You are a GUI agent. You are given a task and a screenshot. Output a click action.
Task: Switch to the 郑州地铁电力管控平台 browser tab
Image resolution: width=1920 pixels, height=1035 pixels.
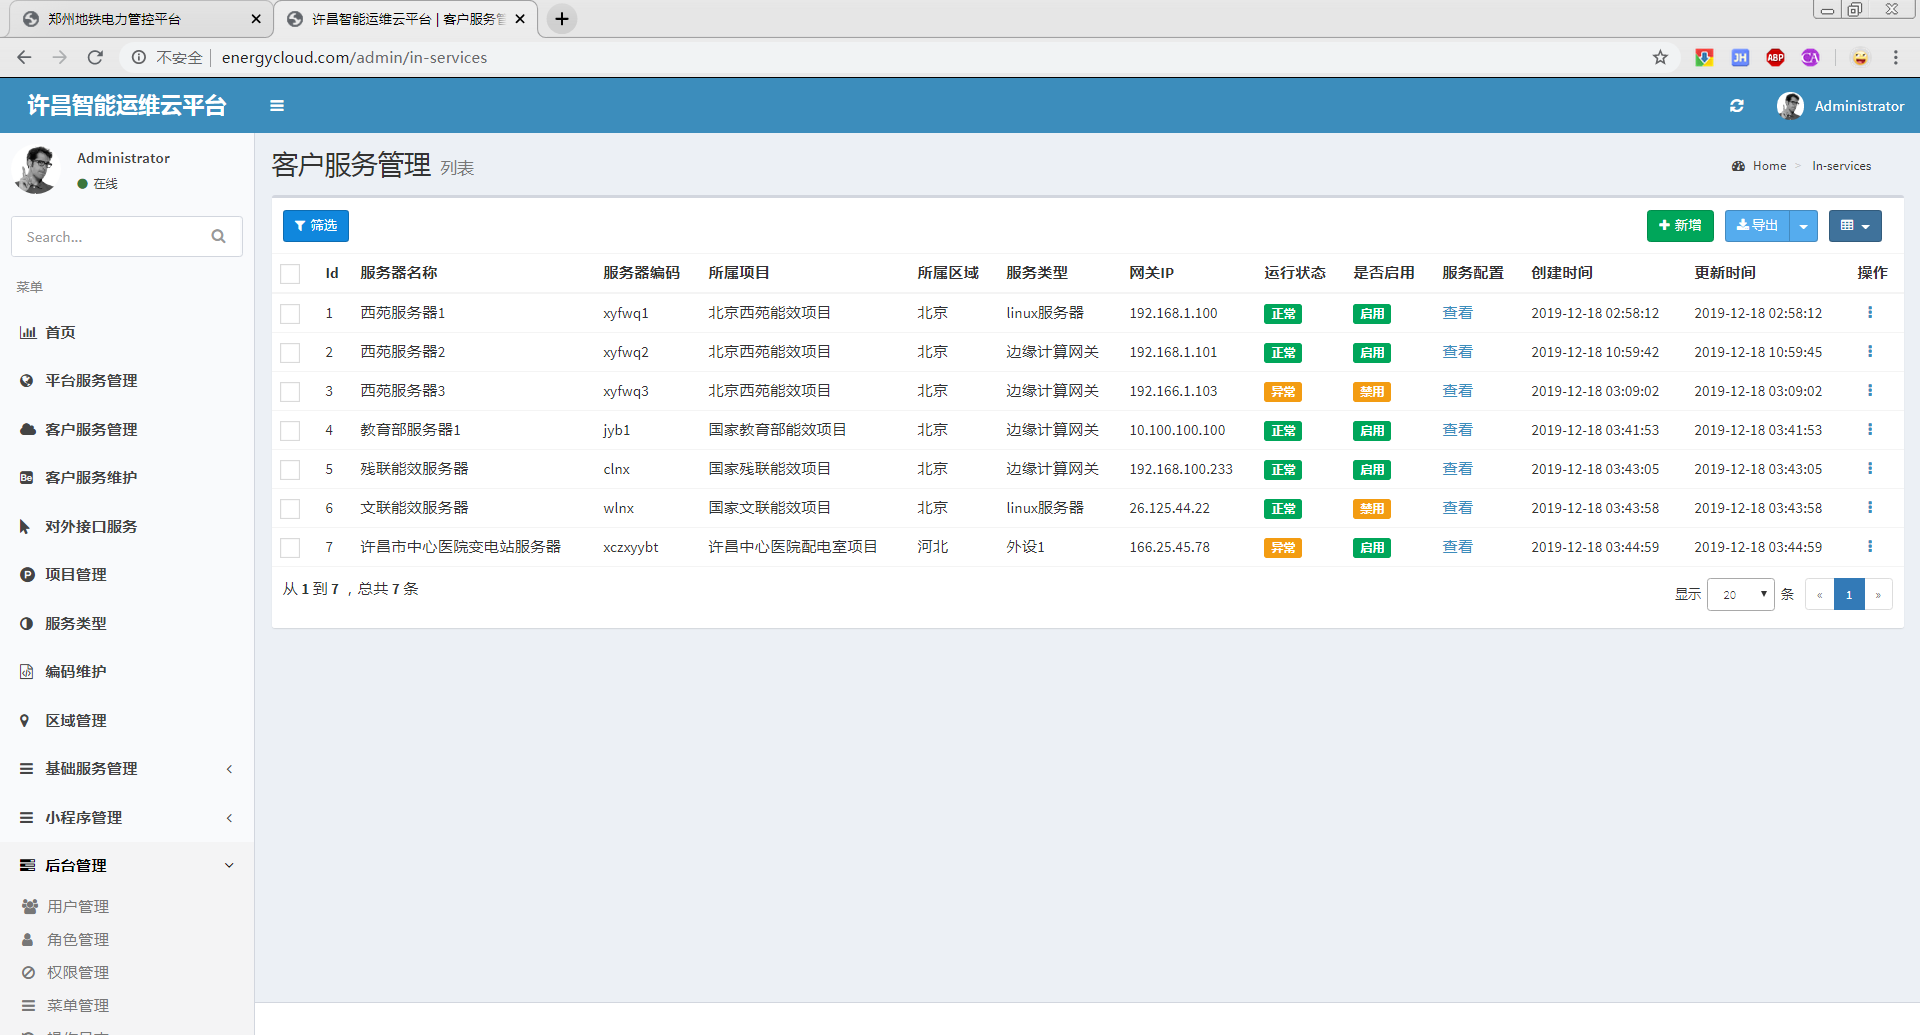[x=130, y=19]
